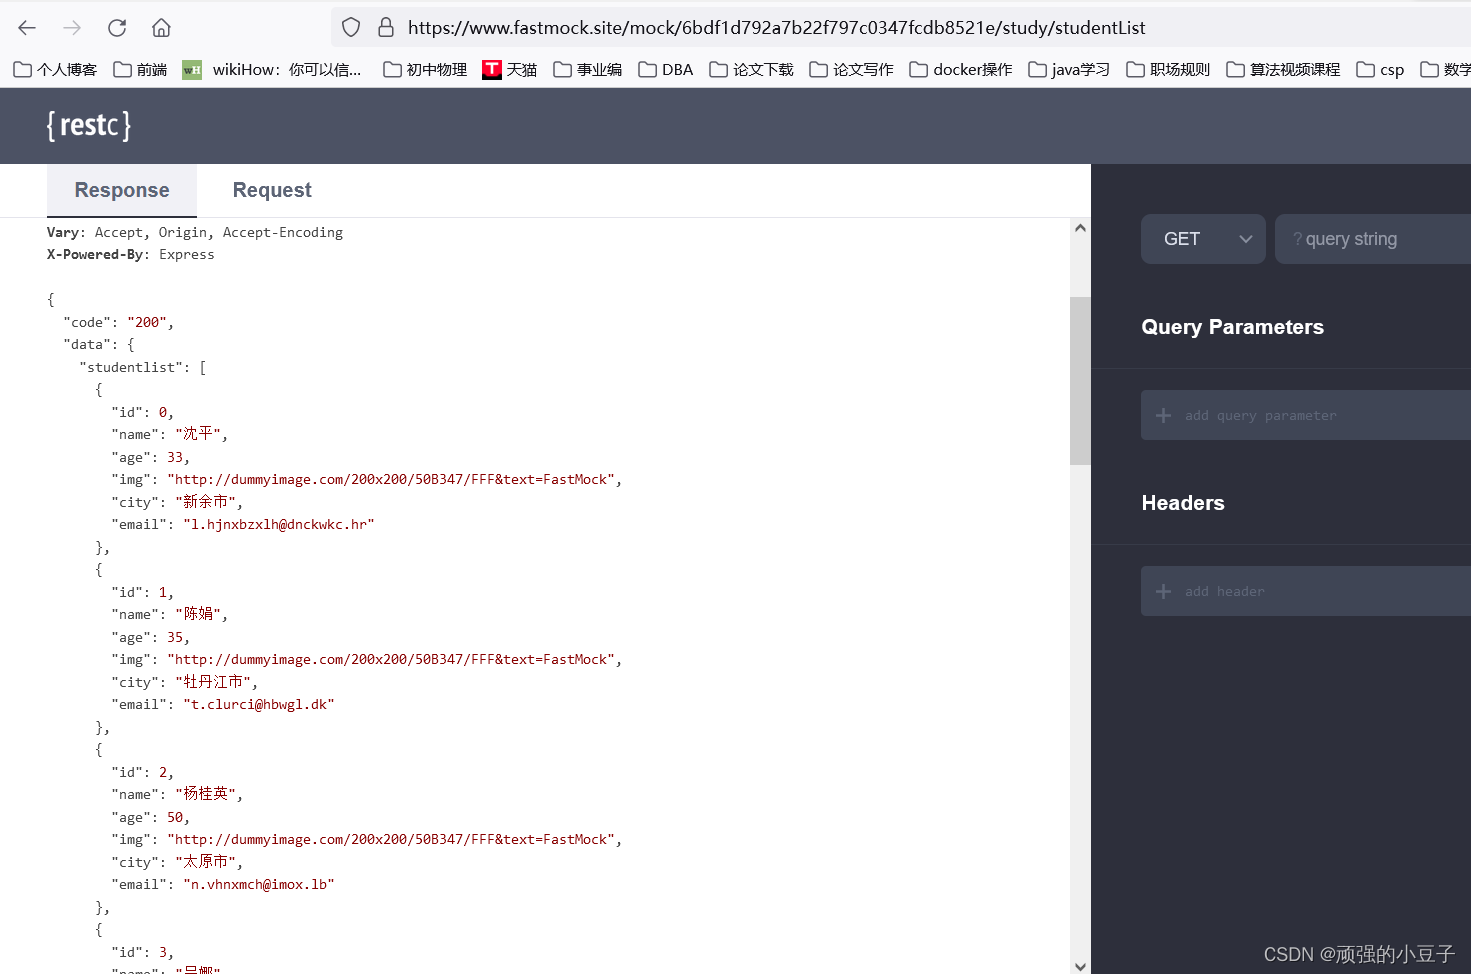Click the forward navigation arrow
Screen dimensions: 1471x974
[71, 27]
